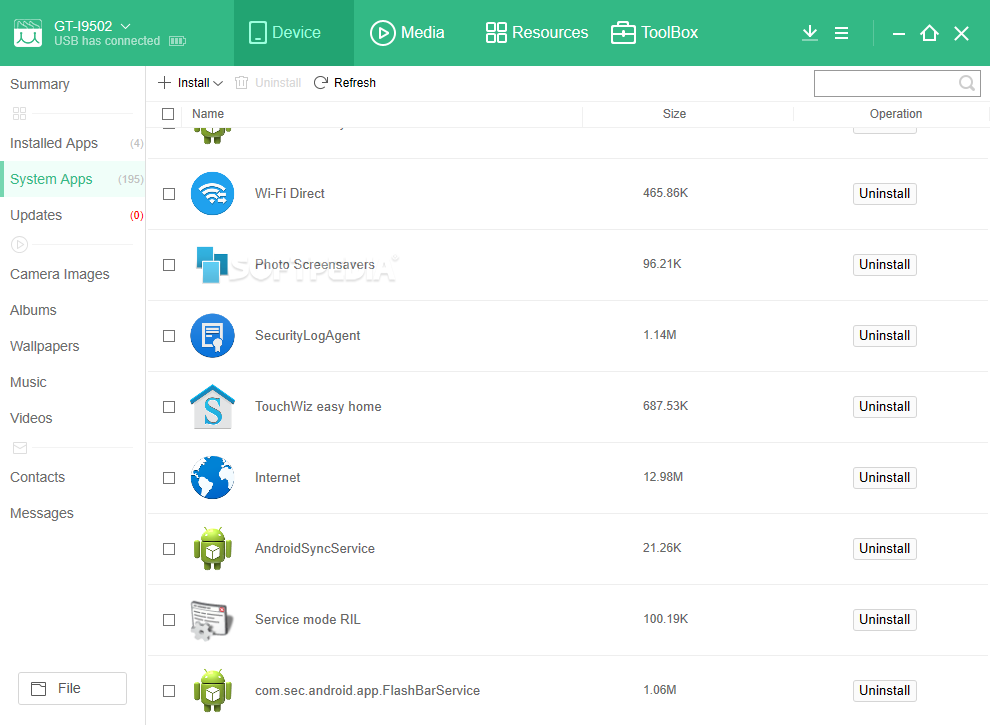The image size is (990, 725).
Task: Open Camera Images in sidebar
Action: pos(60,274)
